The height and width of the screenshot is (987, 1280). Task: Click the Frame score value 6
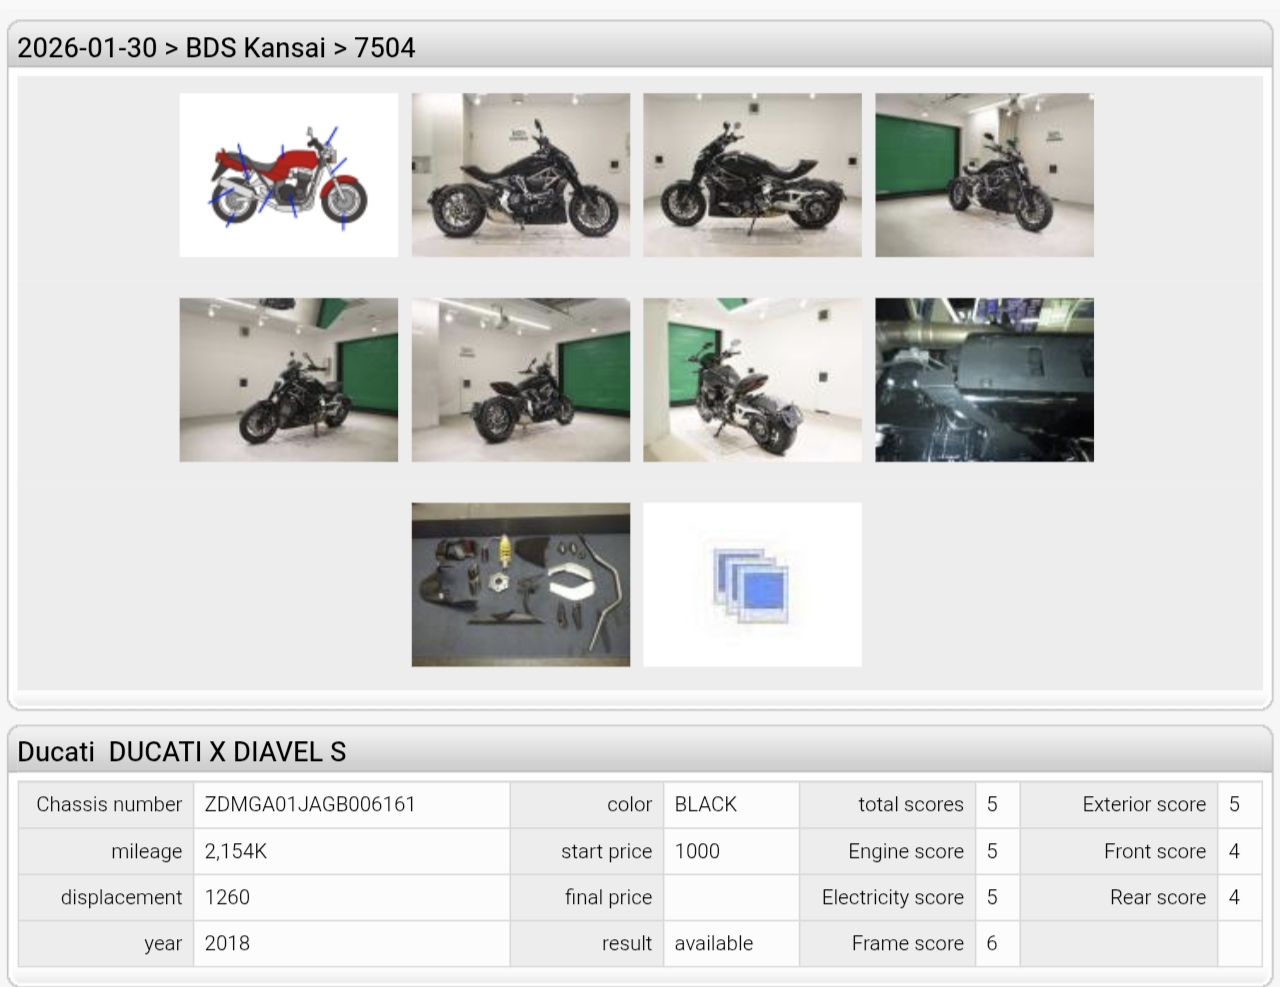[x=992, y=944]
